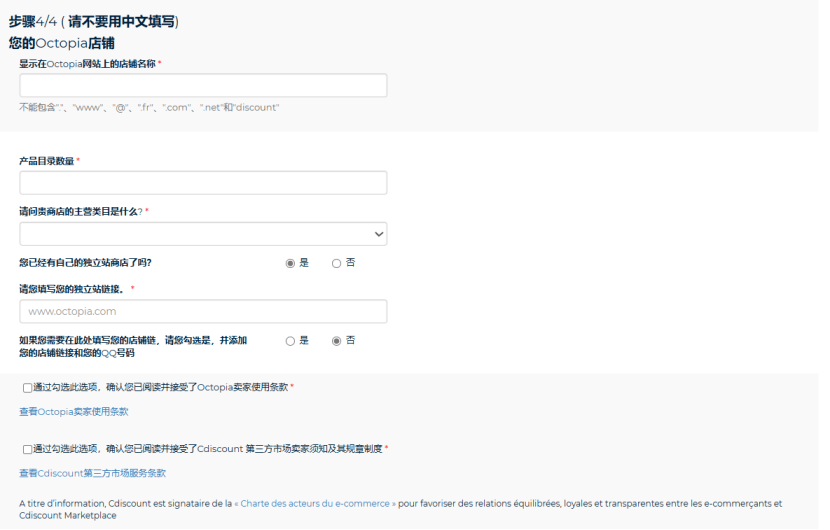Click the Octopia shop name input field

[x=203, y=85]
